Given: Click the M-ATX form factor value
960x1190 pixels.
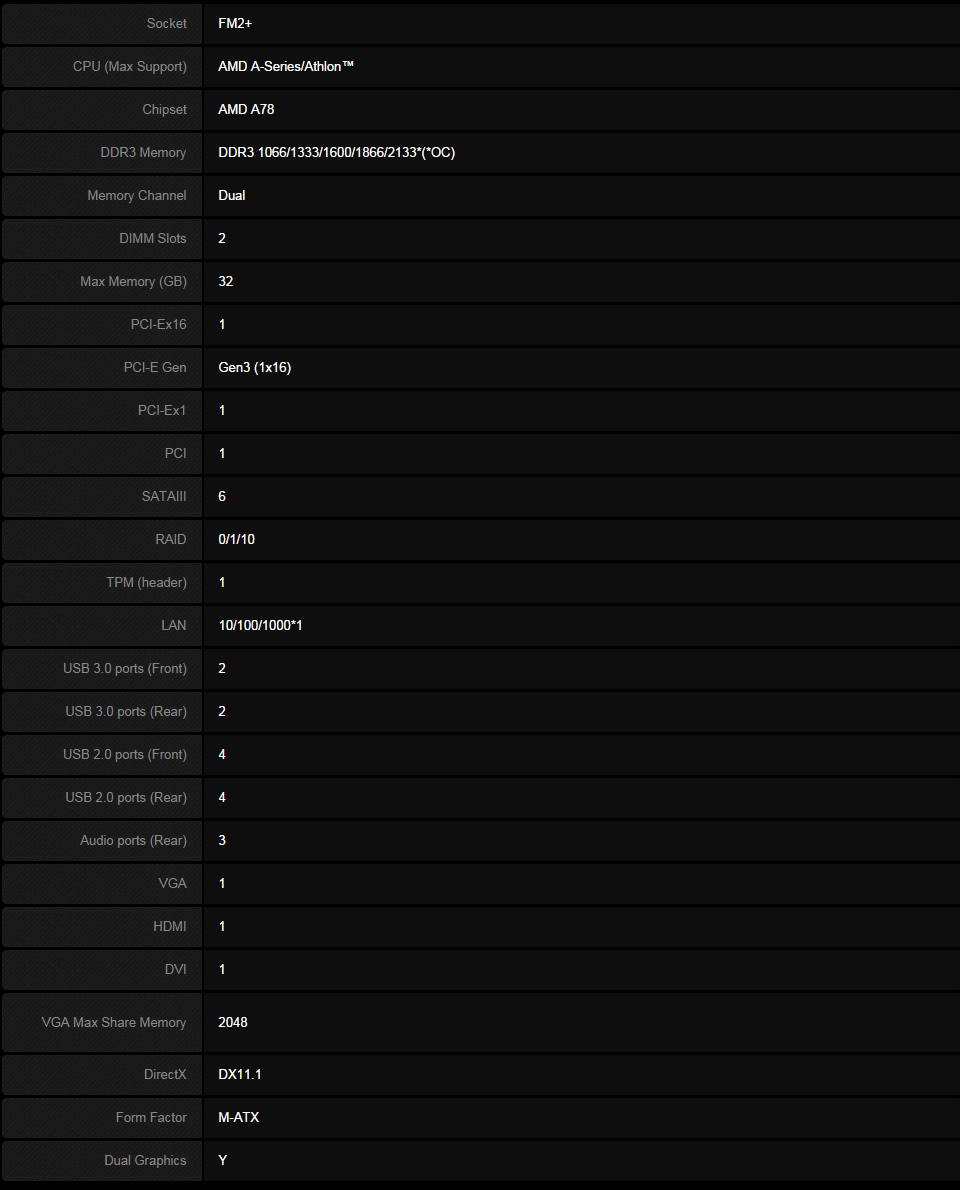Looking at the screenshot, I should pyautogui.click(x=239, y=1118).
